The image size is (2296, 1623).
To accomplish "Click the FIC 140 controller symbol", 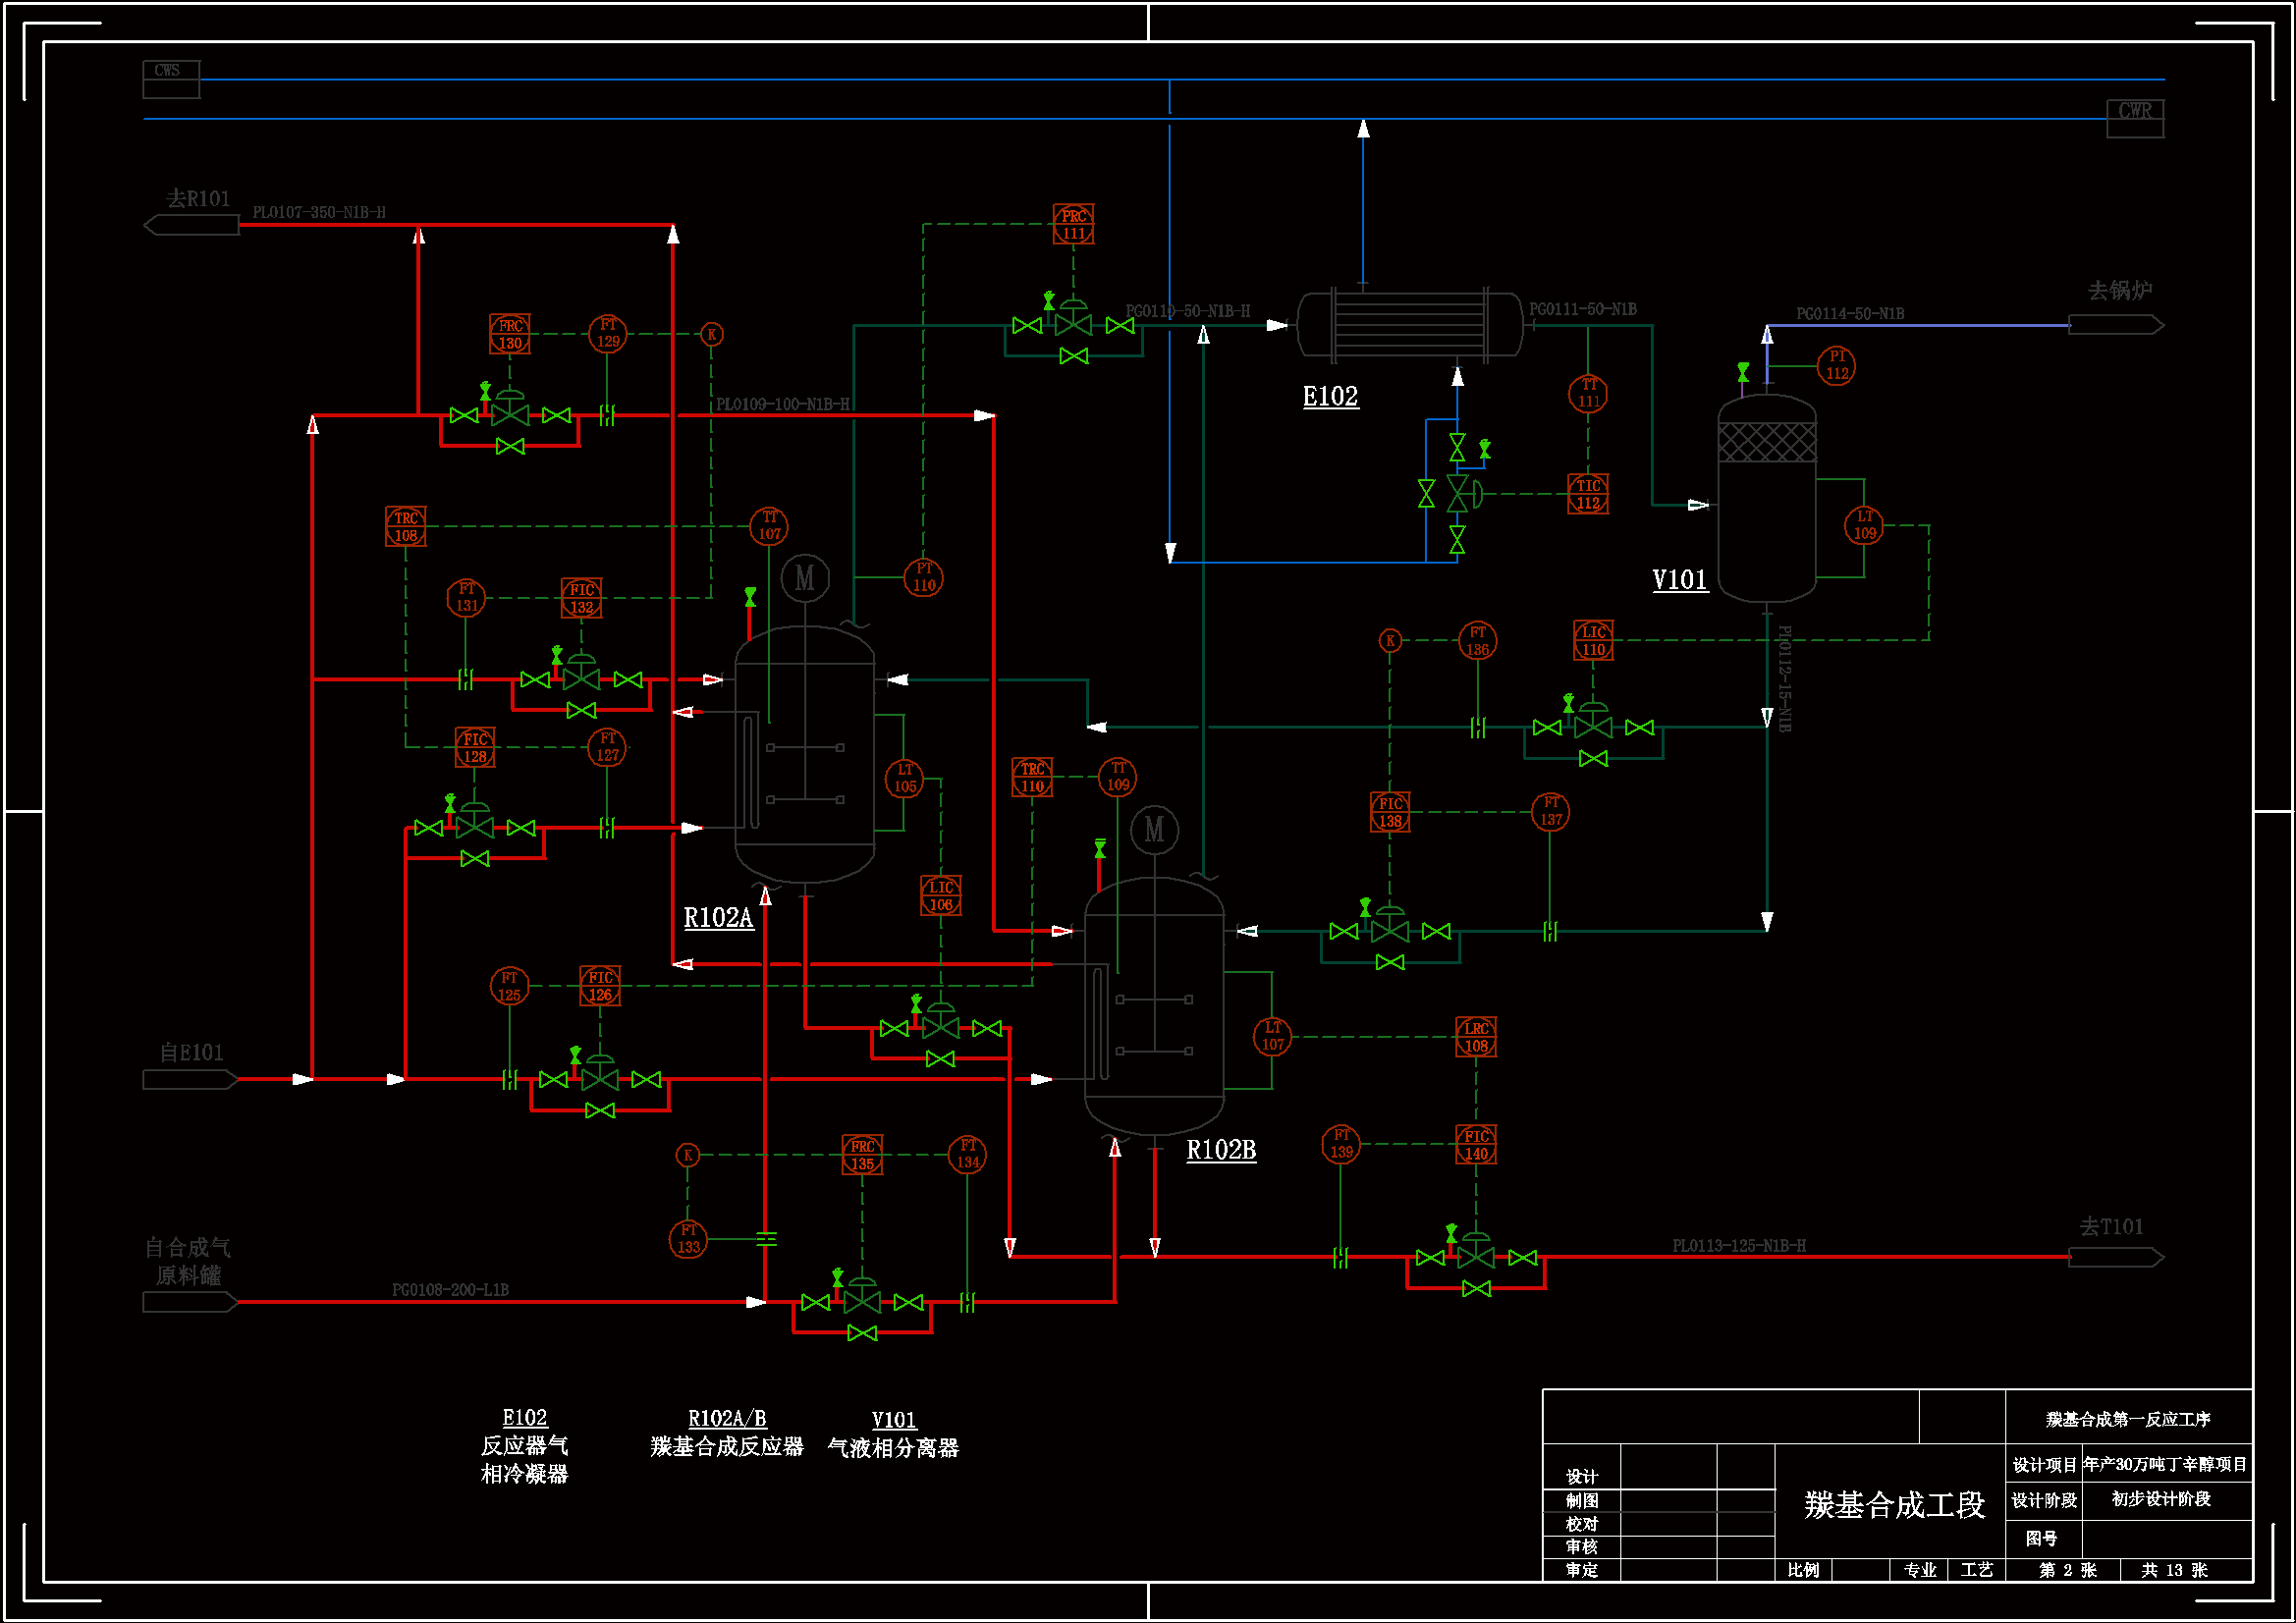I will point(1476,1144).
